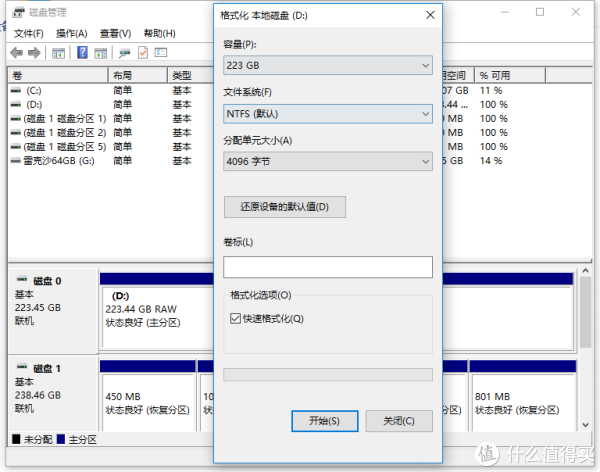
Task: Click 223.45 GB size of 磁盘 0
Action: (x=38, y=308)
